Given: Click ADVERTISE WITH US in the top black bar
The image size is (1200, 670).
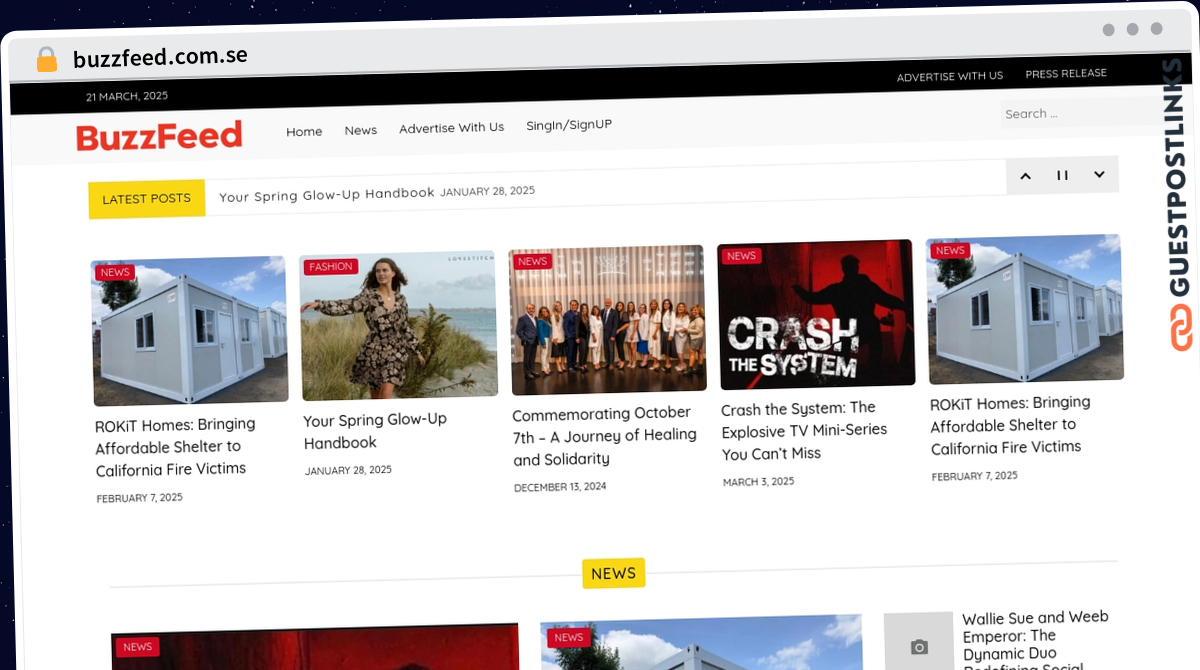Looking at the screenshot, I should tap(950, 76).
